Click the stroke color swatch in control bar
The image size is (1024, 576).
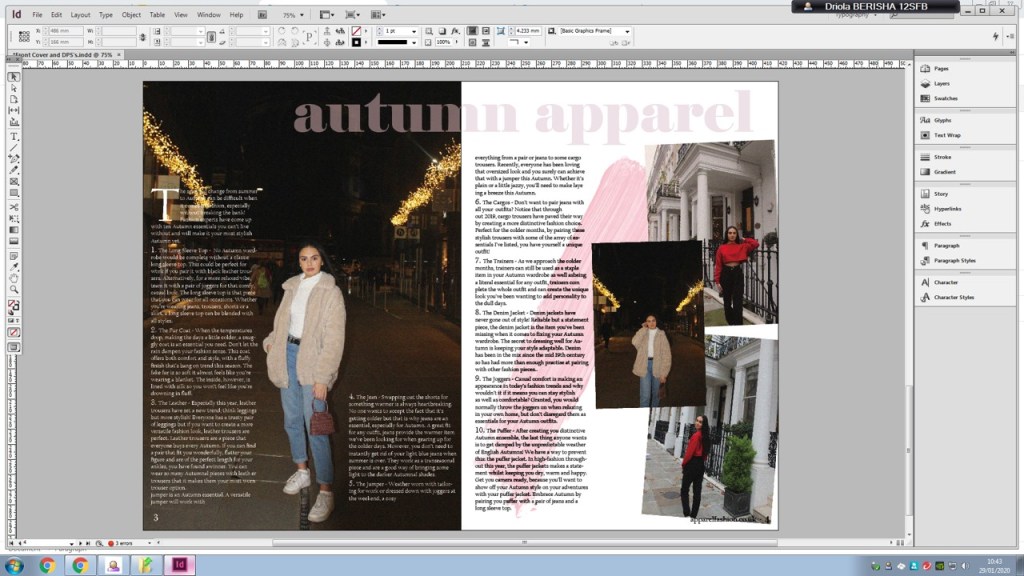coord(357,43)
